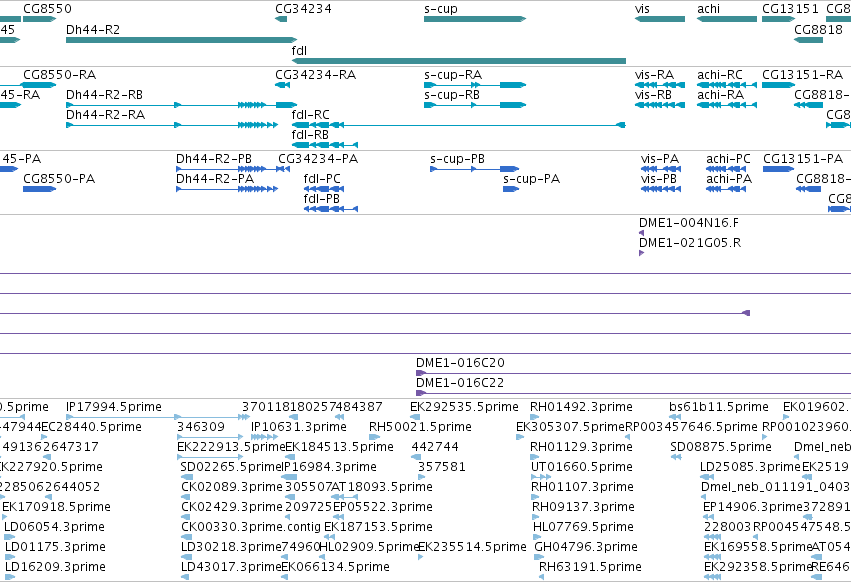851x582 pixels.
Task: Select EST RH01129.3prime
Action: [x=581, y=447]
